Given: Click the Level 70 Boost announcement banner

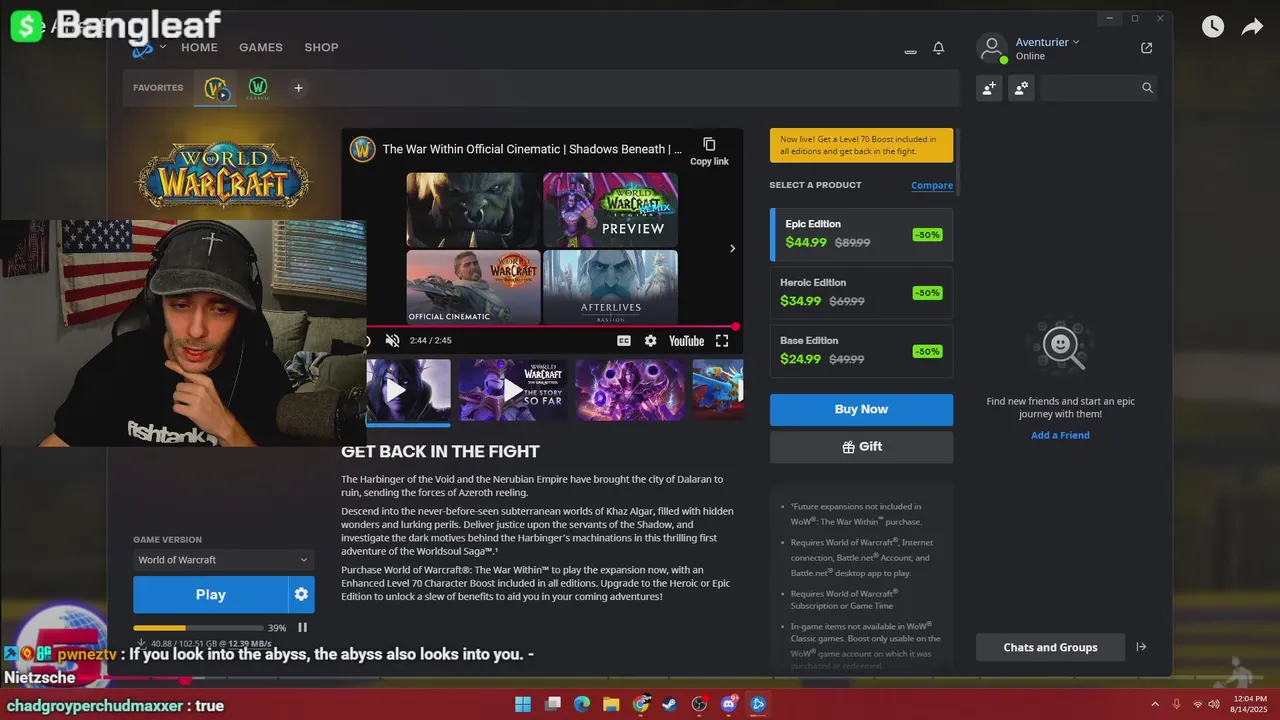Looking at the screenshot, I should coord(861,145).
